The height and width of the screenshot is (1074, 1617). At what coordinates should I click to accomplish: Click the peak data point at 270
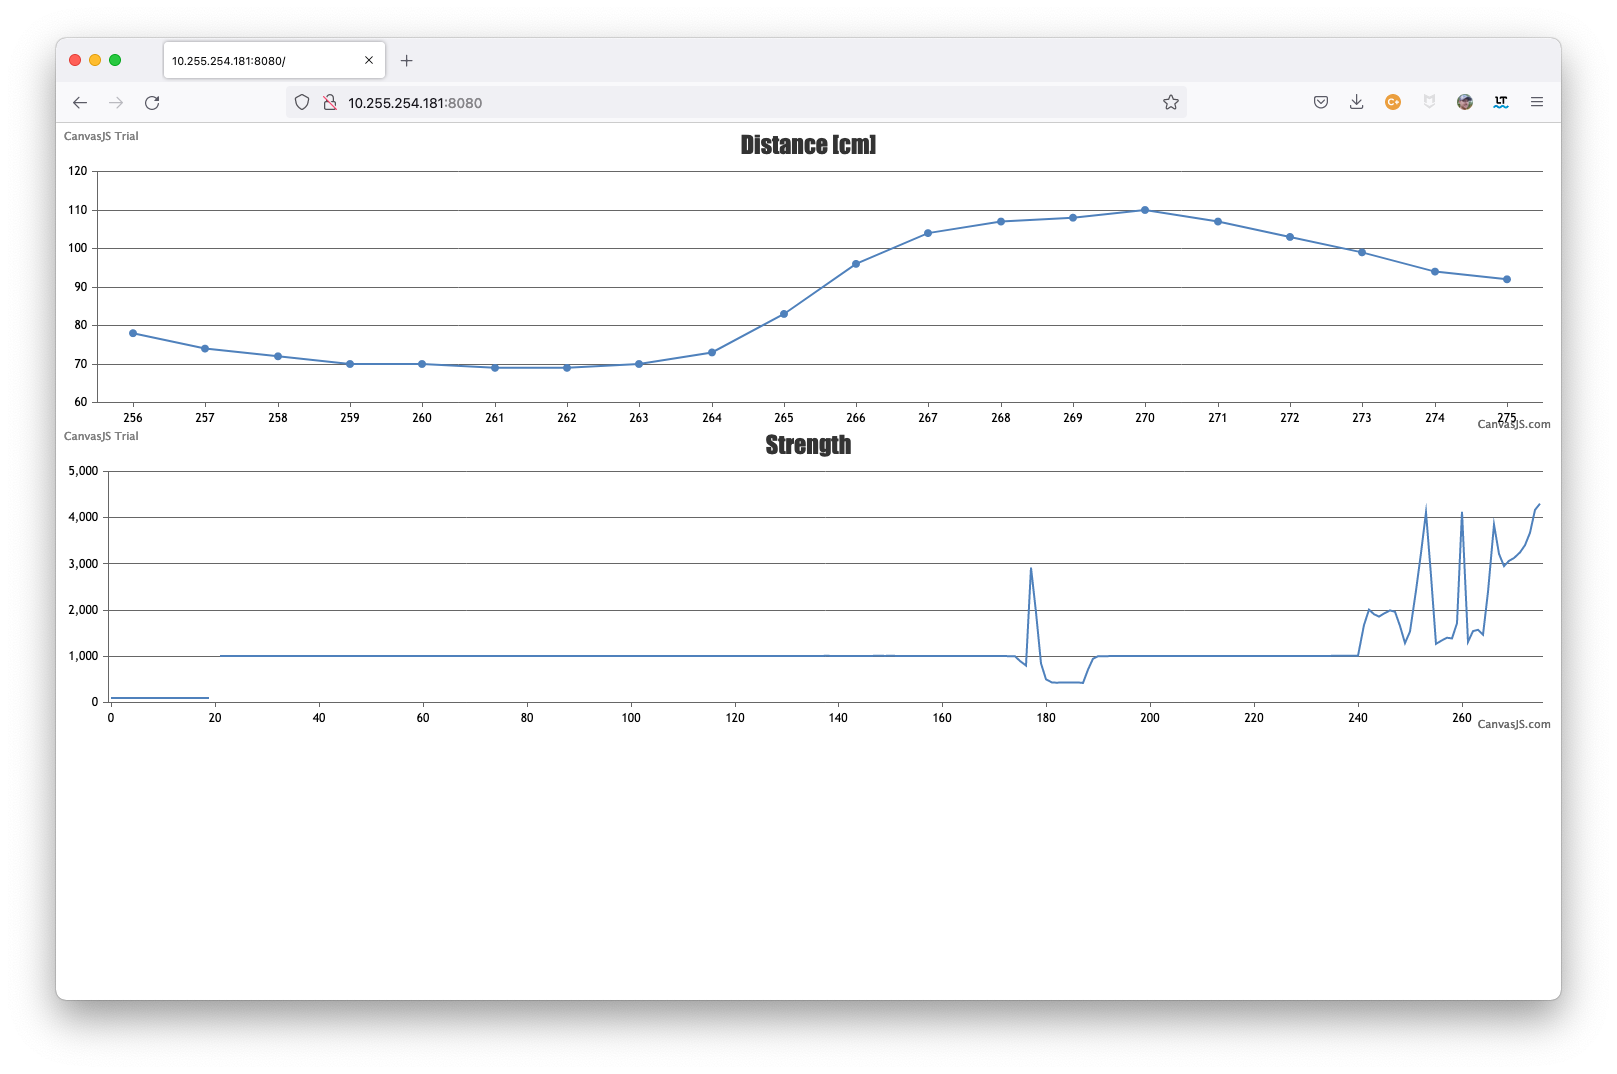coord(1145,210)
